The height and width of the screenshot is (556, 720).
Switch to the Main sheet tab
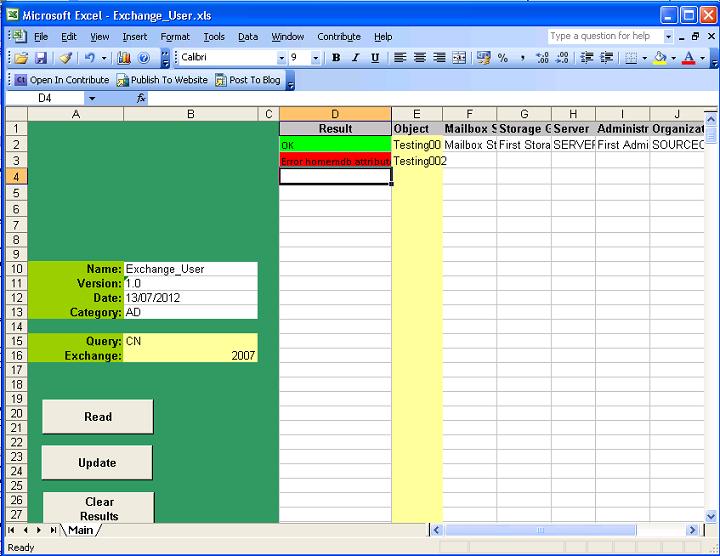point(80,530)
